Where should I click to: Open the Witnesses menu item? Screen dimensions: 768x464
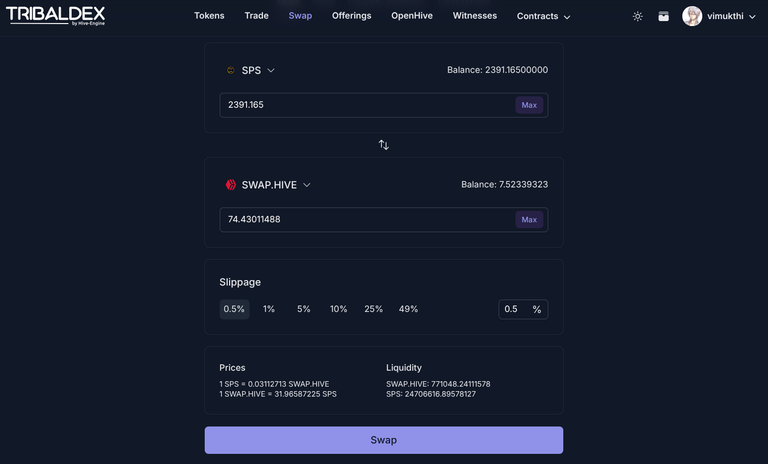point(475,16)
